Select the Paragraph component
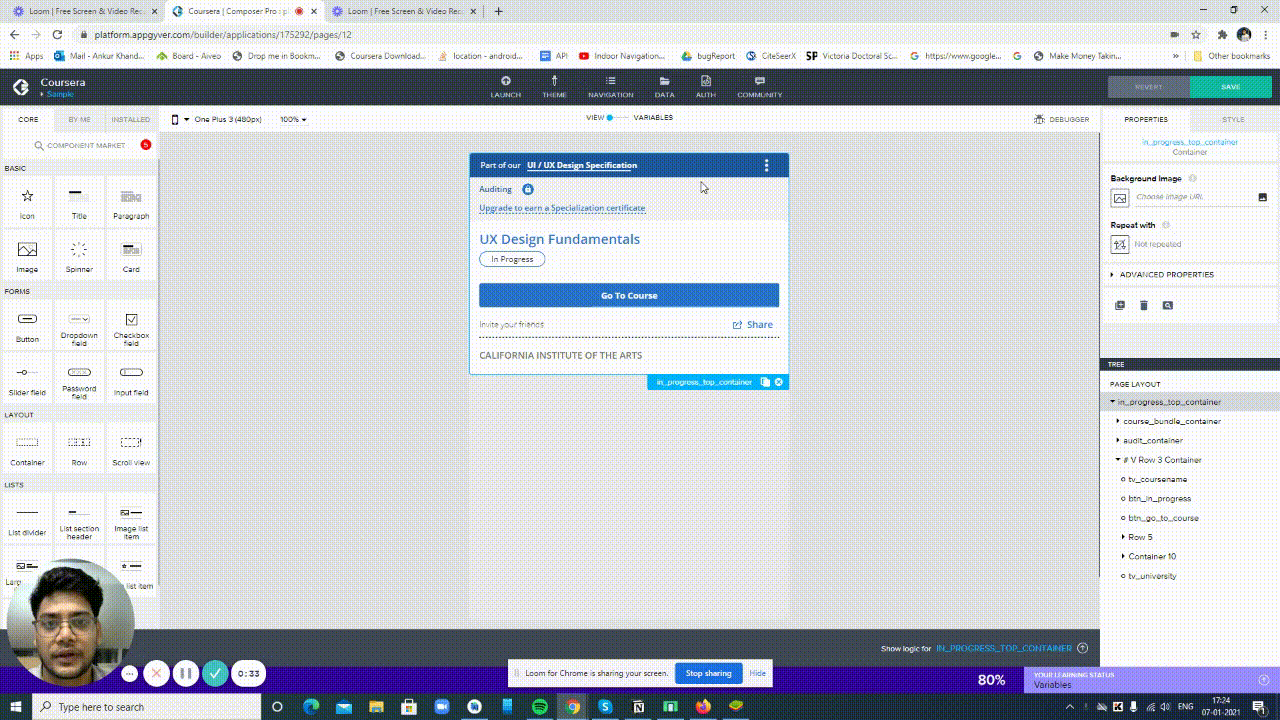The height and width of the screenshot is (720, 1280). click(131, 201)
